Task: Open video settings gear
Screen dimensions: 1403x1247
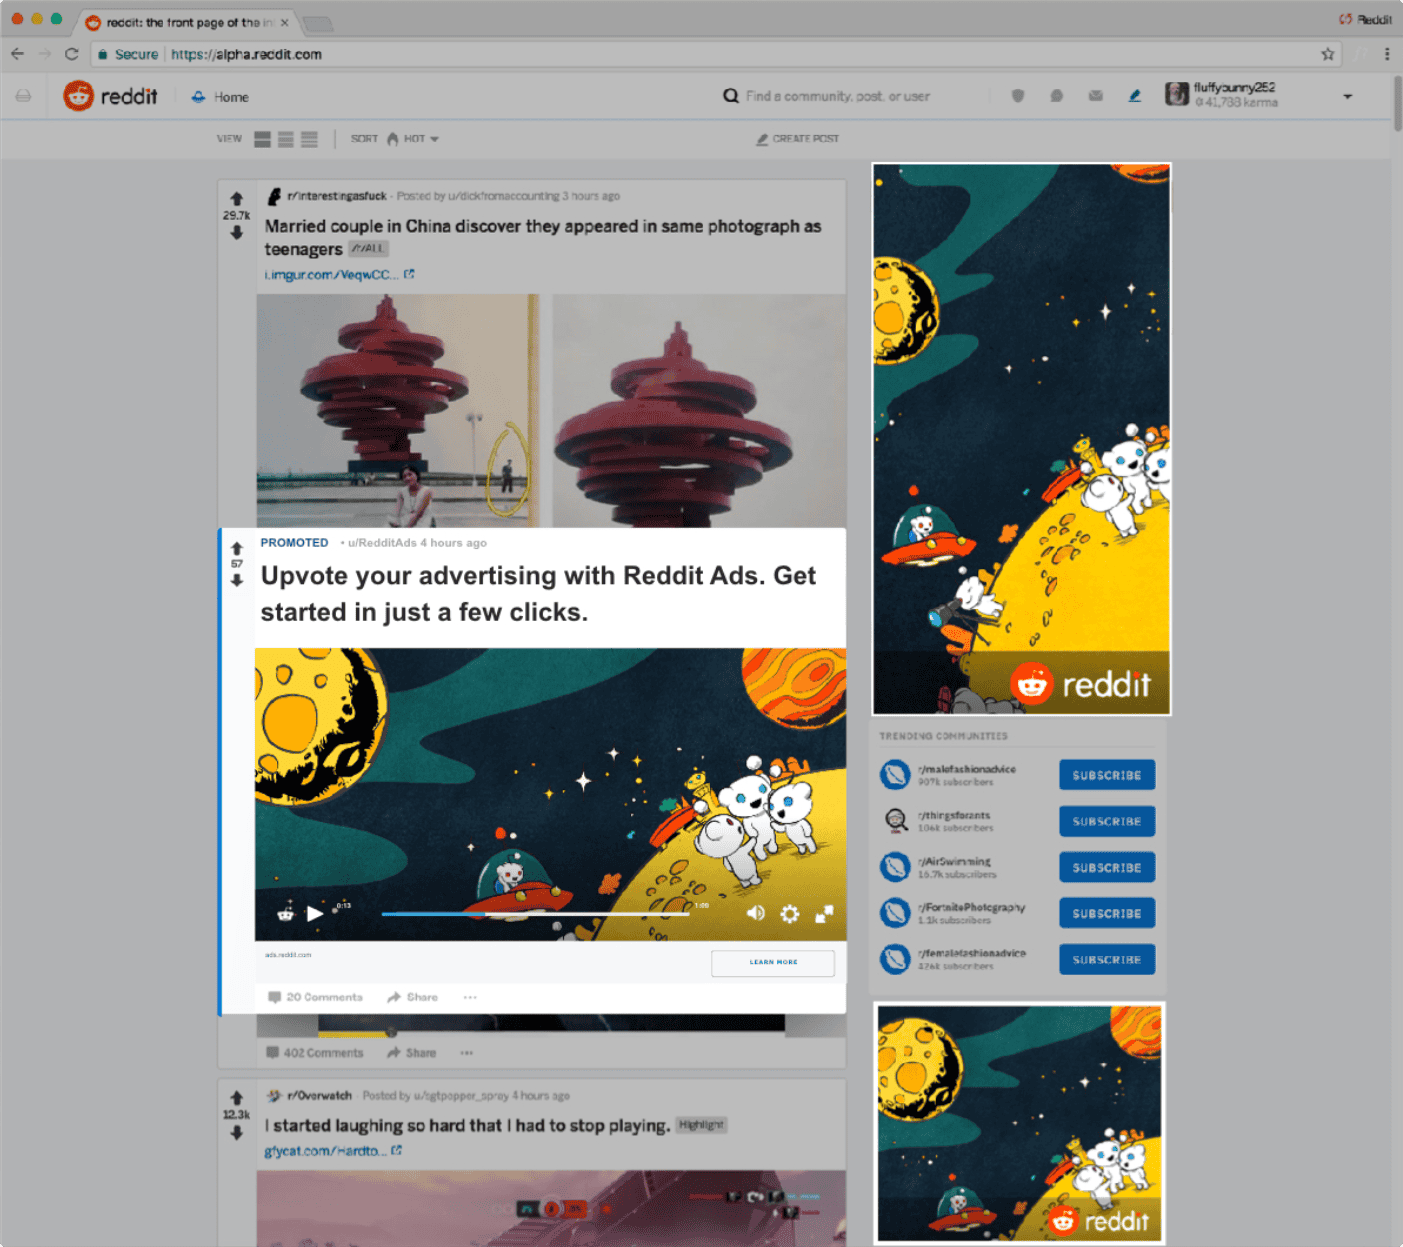Action: point(790,913)
